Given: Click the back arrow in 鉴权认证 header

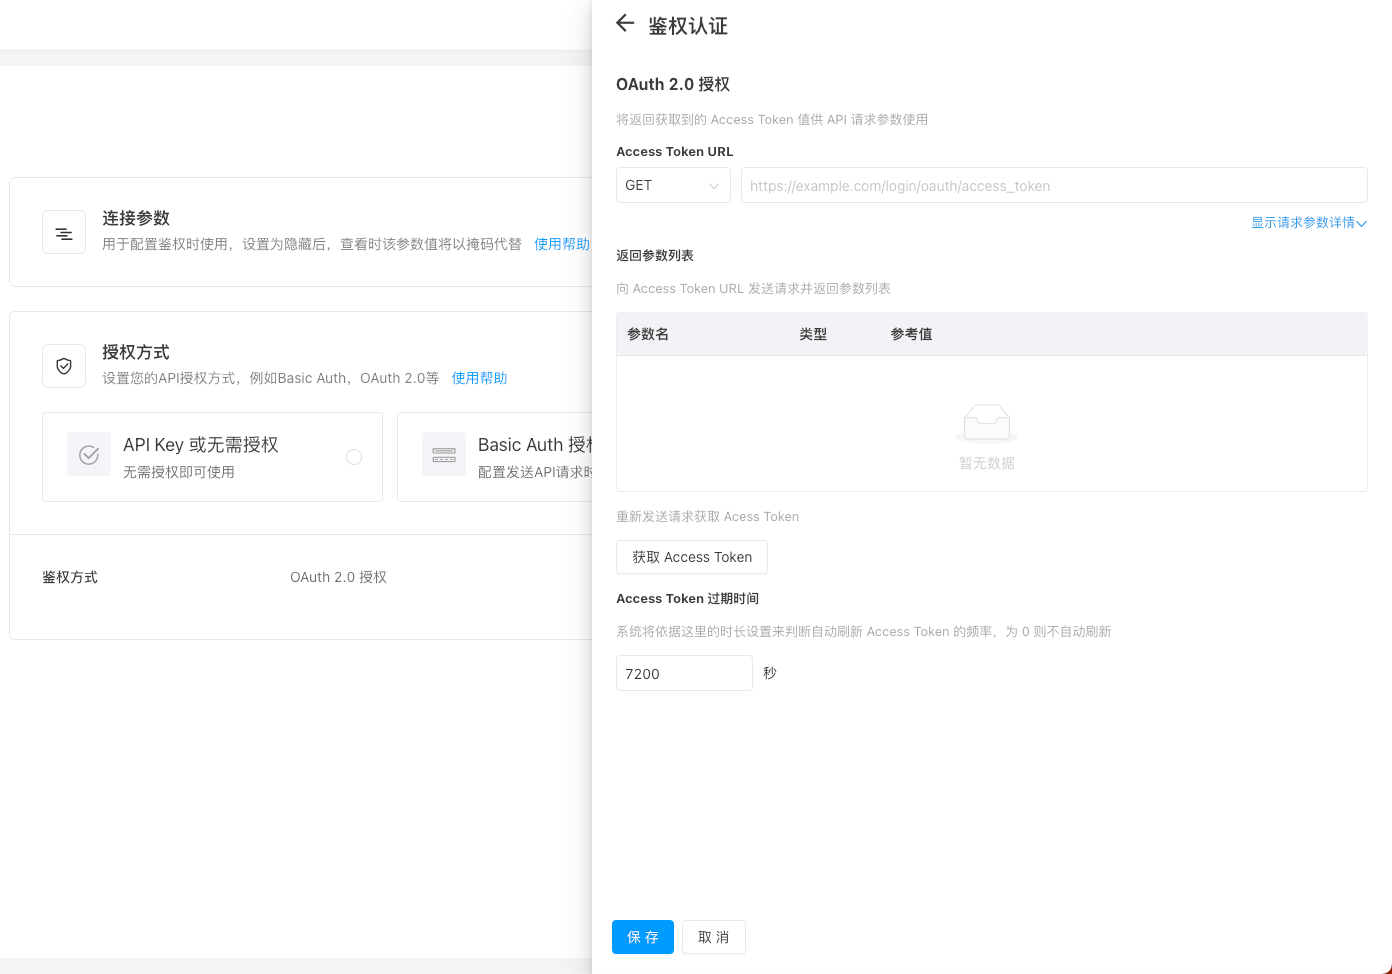Looking at the screenshot, I should click(624, 23).
